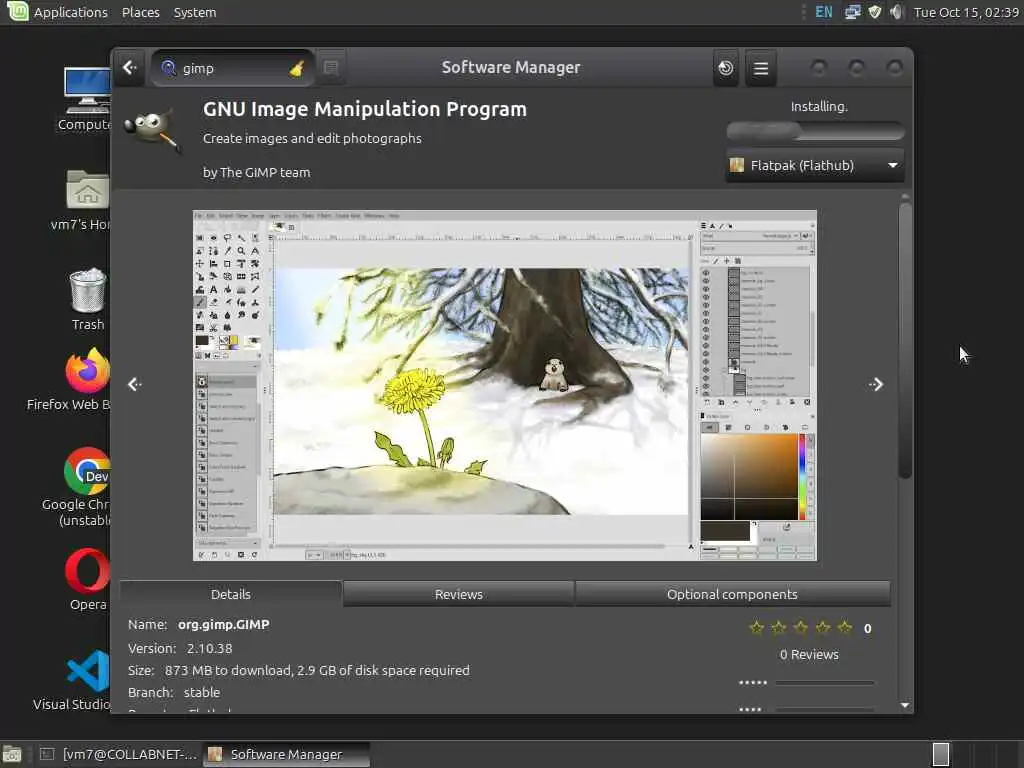Click the scroll down arrow at bottom right
This screenshot has height=768, width=1024.
click(904, 705)
